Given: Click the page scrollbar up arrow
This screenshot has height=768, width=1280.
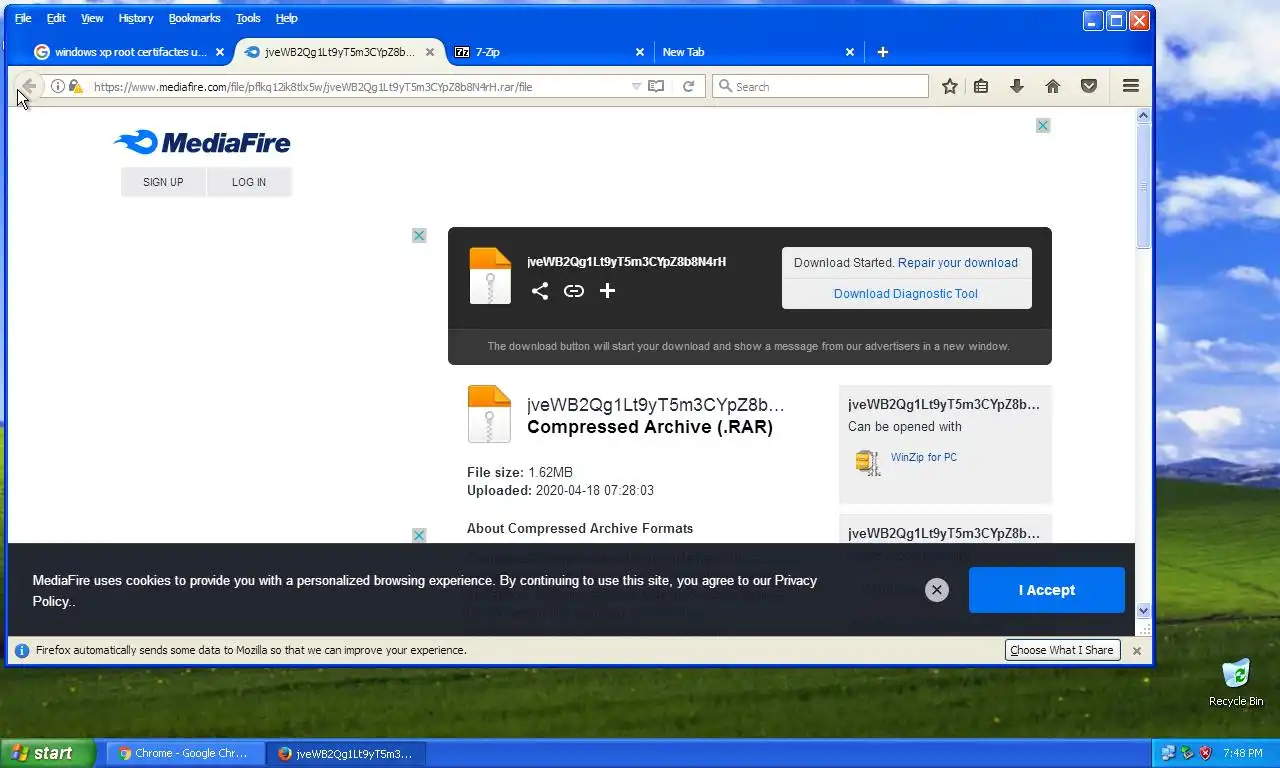Looking at the screenshot, I should [x=1144, y=116].
